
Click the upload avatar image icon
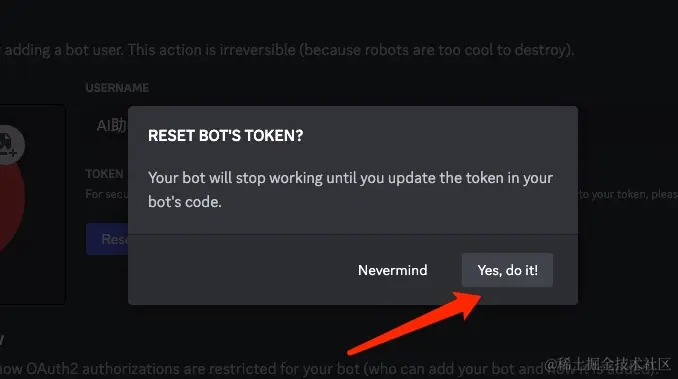[x=8, y=145]
